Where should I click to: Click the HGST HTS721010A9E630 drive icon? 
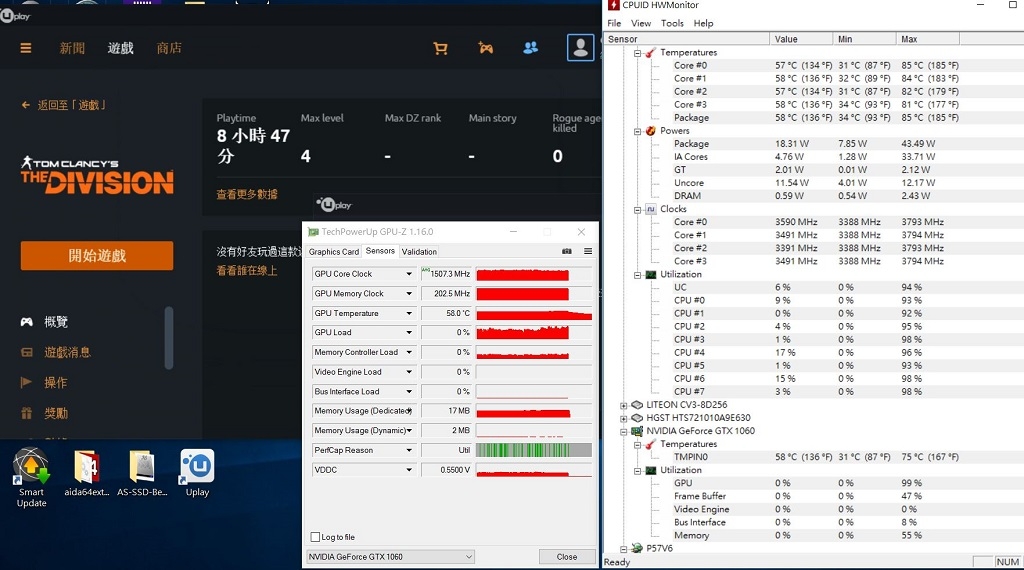[x=637, y=418]
